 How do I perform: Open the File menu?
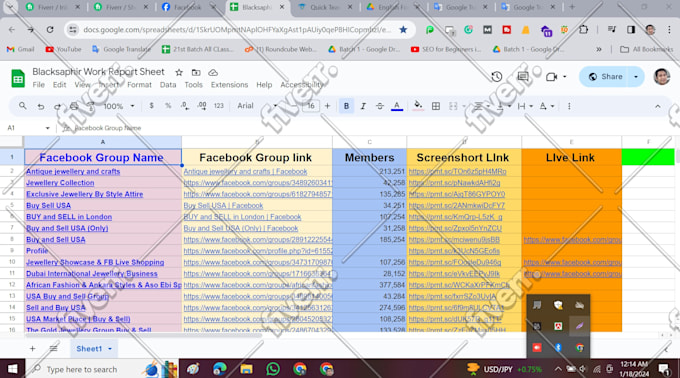coord(39,85)
